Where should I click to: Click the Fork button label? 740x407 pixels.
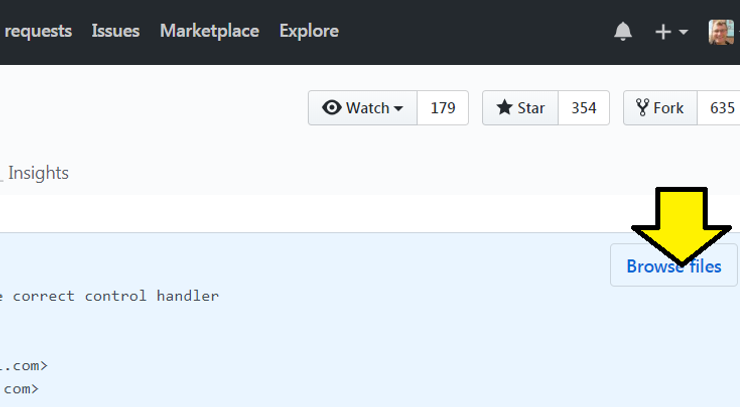point(668,108)
